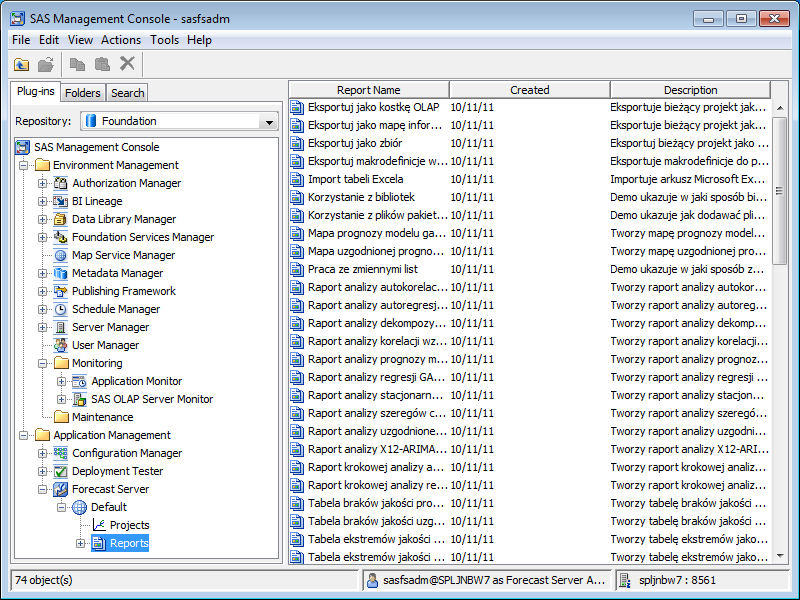
Task: Click the BI Lineage icon
Action: tap(61, 201)
